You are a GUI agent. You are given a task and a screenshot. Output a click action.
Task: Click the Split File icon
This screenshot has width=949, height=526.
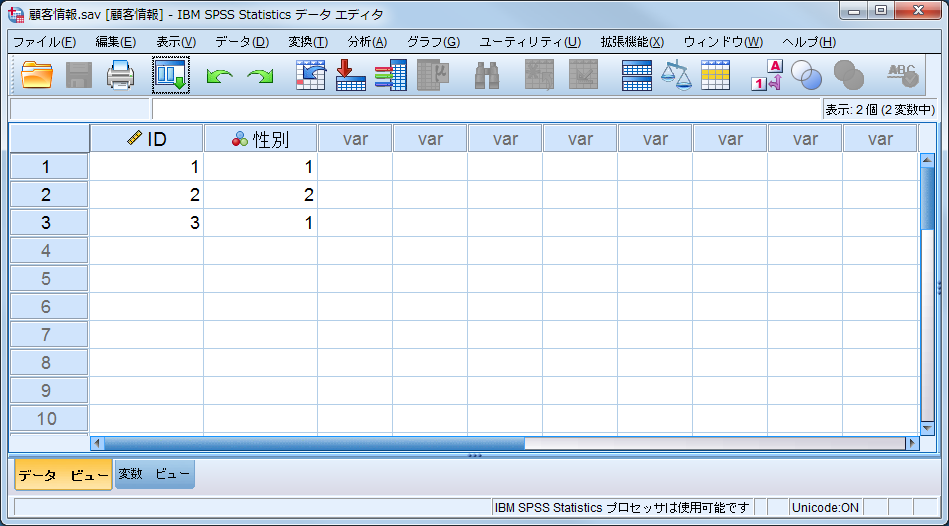(637, 76)
